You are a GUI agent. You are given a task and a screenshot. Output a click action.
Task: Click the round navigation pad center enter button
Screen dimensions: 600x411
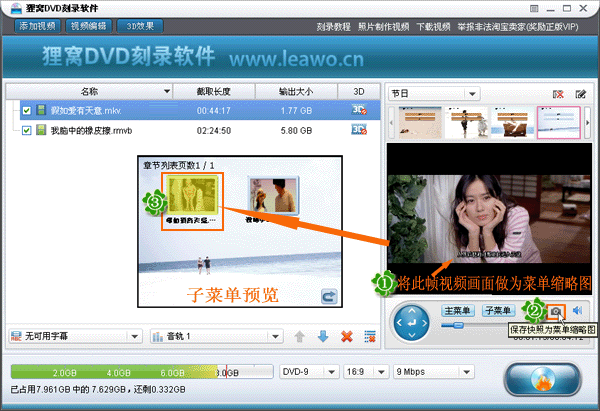pyautogui.click(x=411, y=323)
